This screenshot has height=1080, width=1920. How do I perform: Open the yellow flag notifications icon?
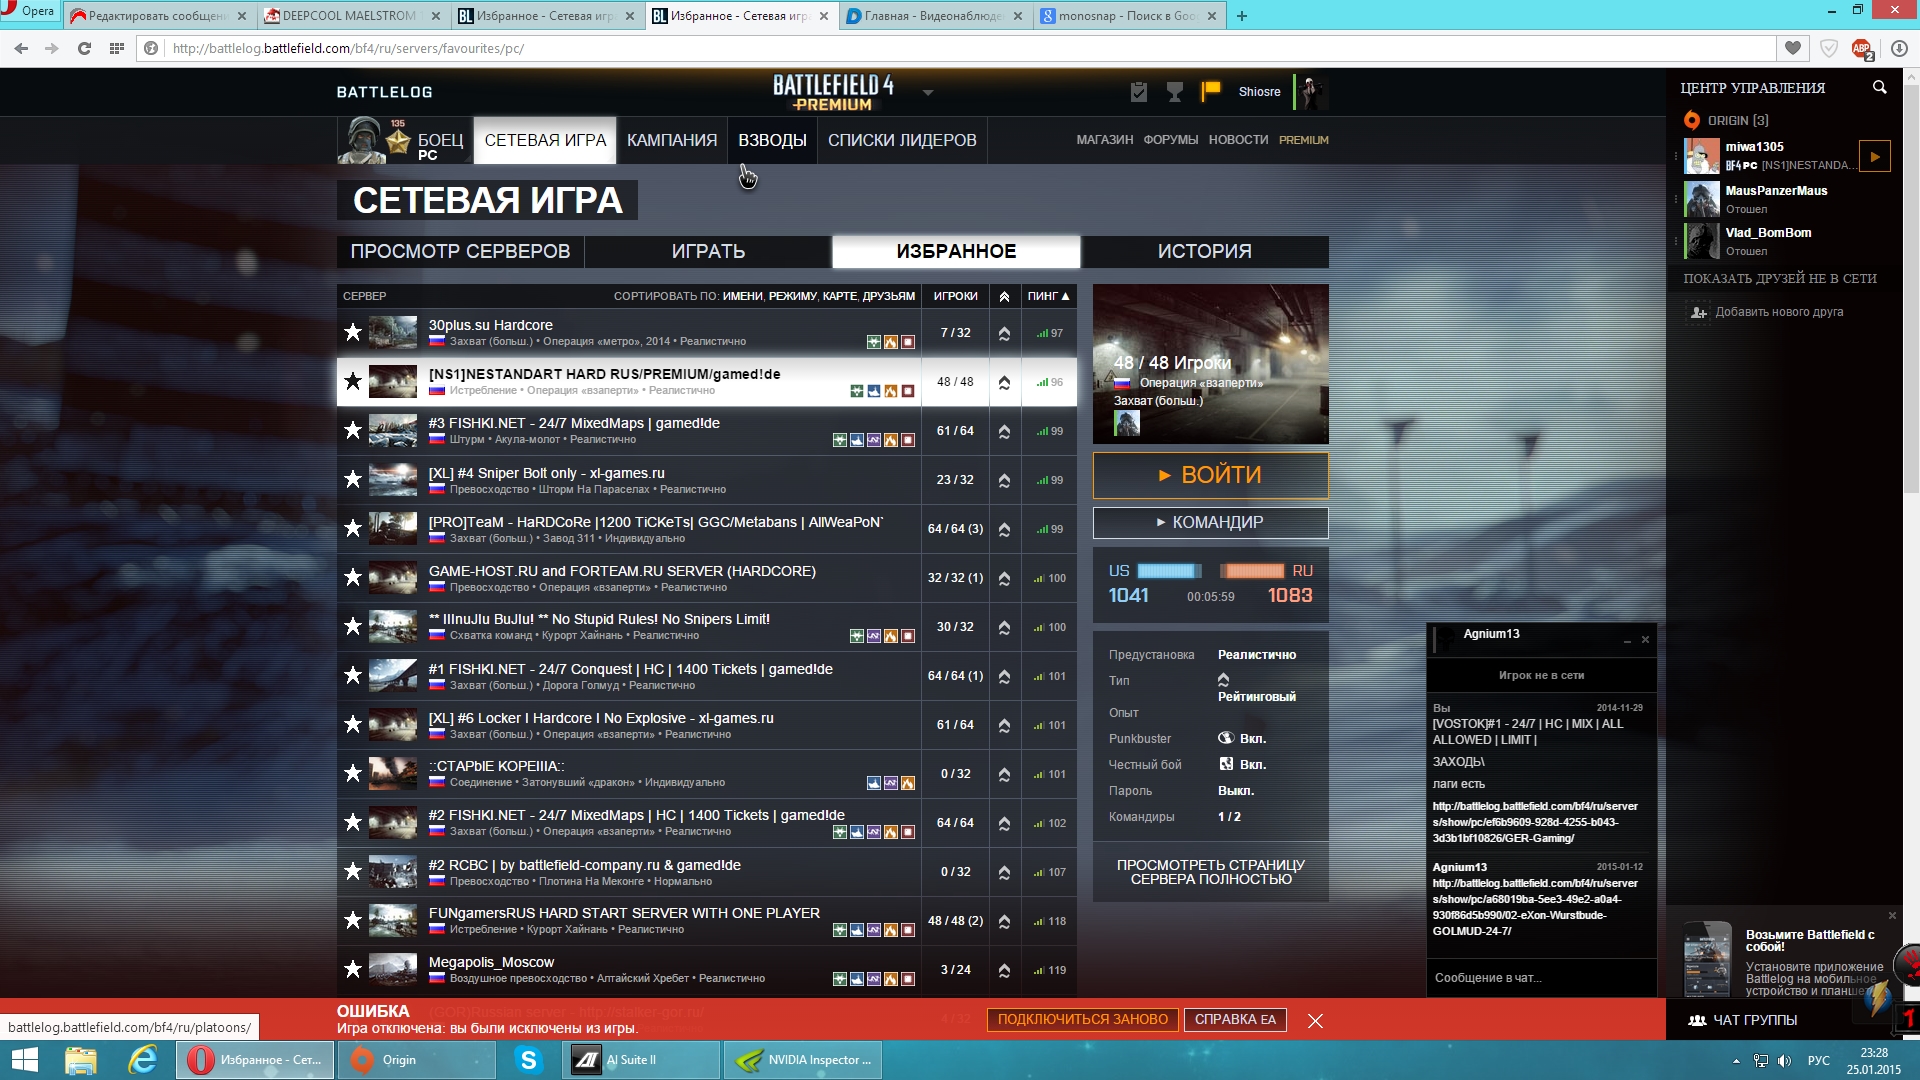[1211, 91]
